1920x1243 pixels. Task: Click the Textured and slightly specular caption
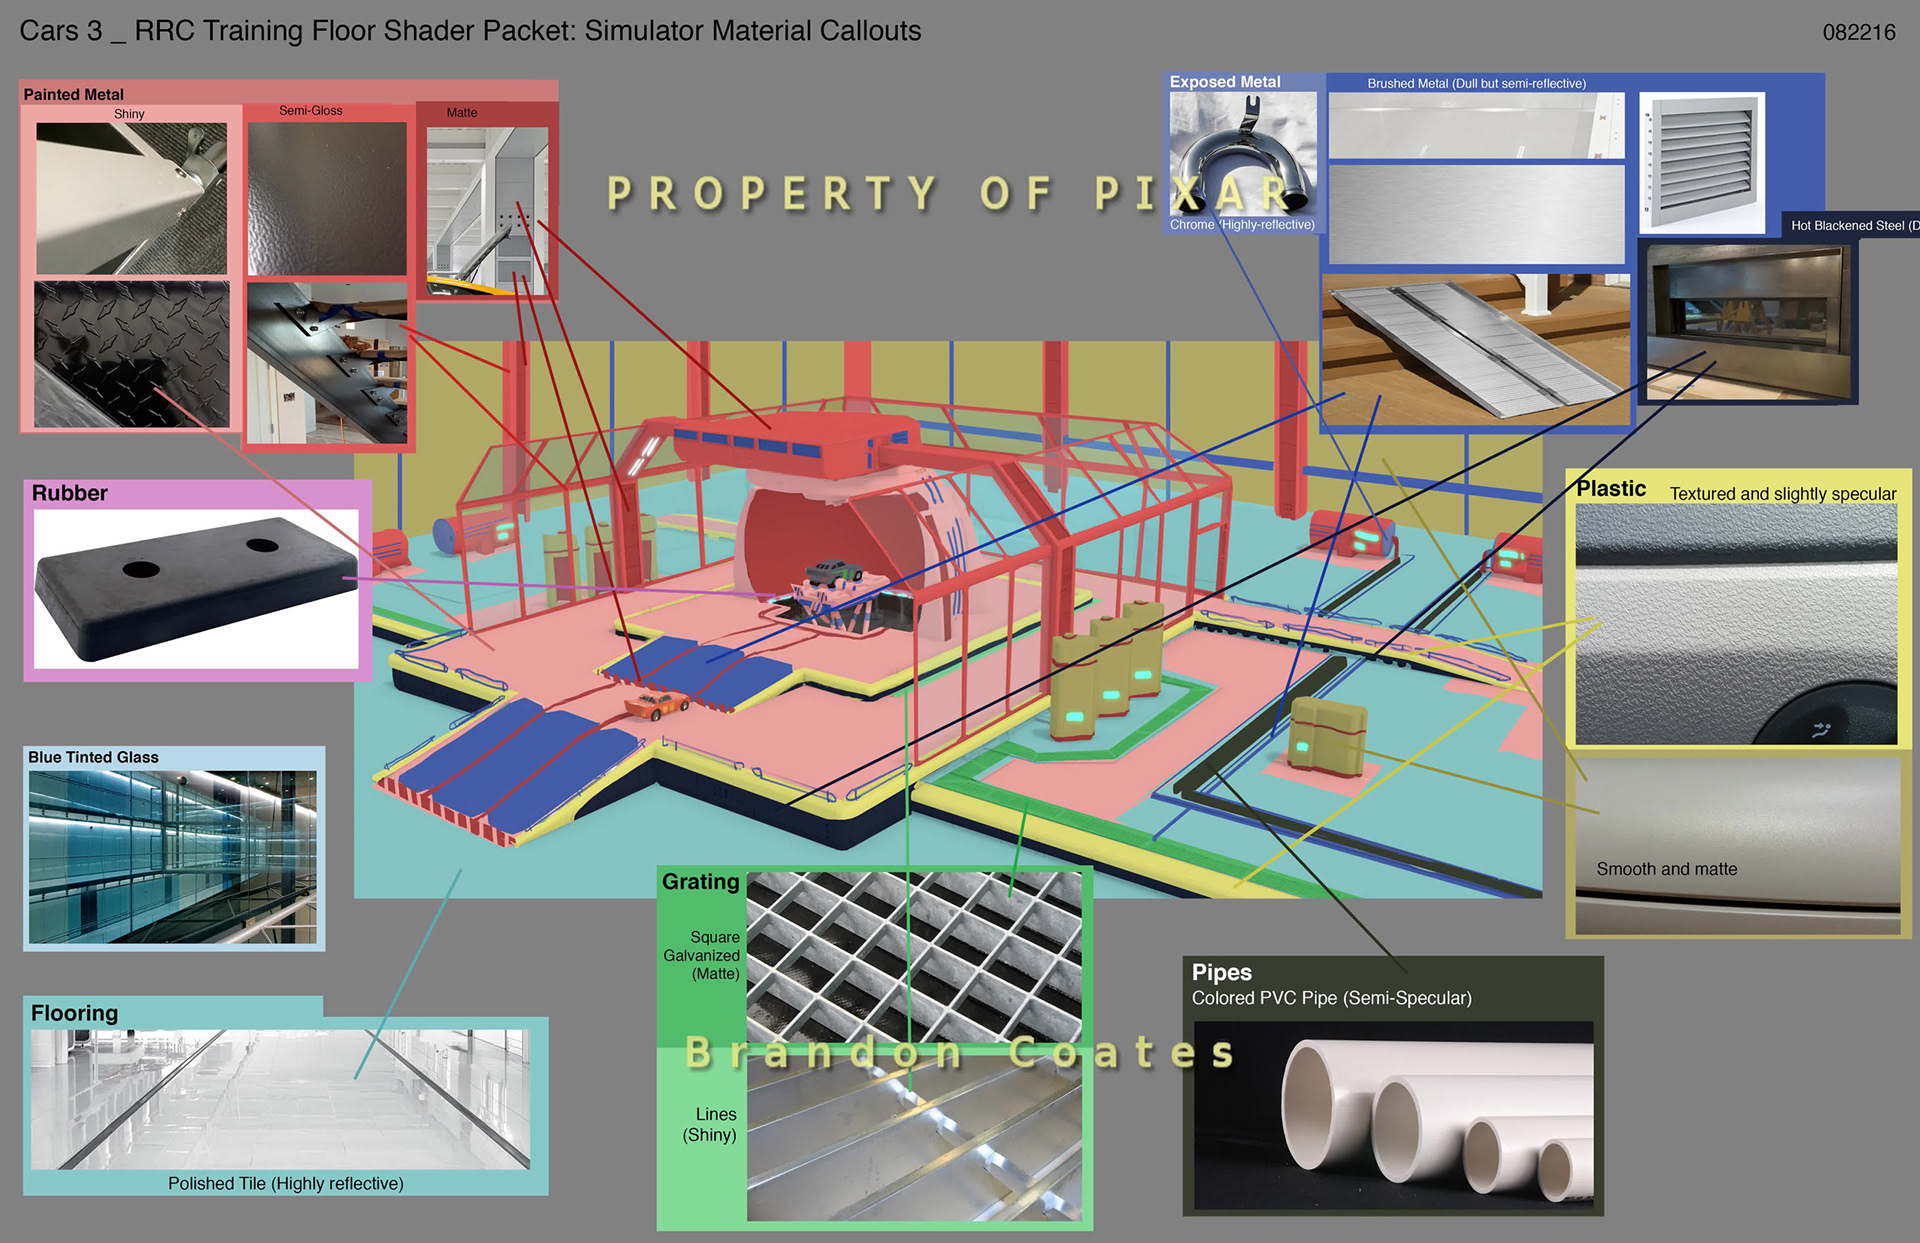(1783, 494)
